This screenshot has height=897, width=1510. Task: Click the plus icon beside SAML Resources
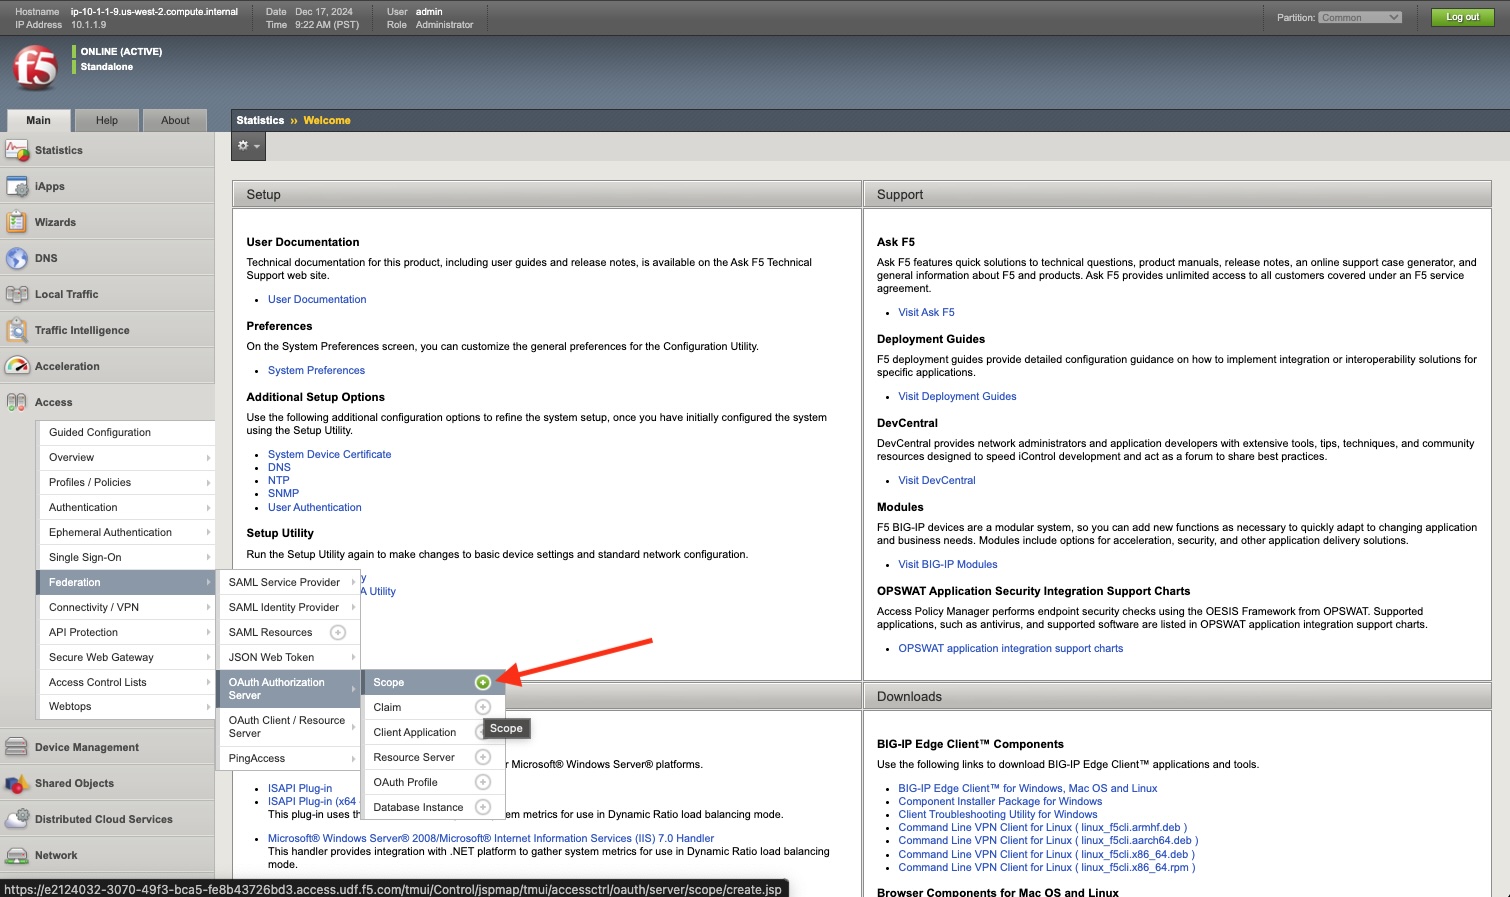338,632
